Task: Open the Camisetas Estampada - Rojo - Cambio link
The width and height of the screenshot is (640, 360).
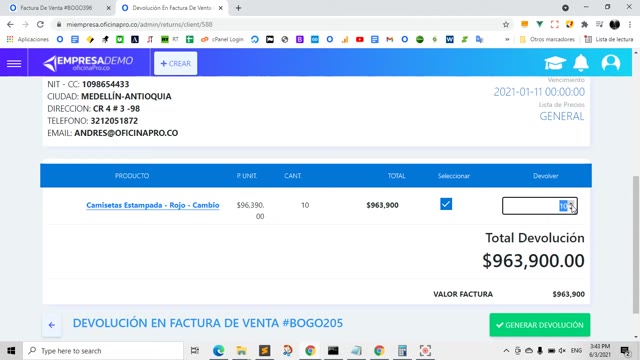Action: tap(153, 205)
